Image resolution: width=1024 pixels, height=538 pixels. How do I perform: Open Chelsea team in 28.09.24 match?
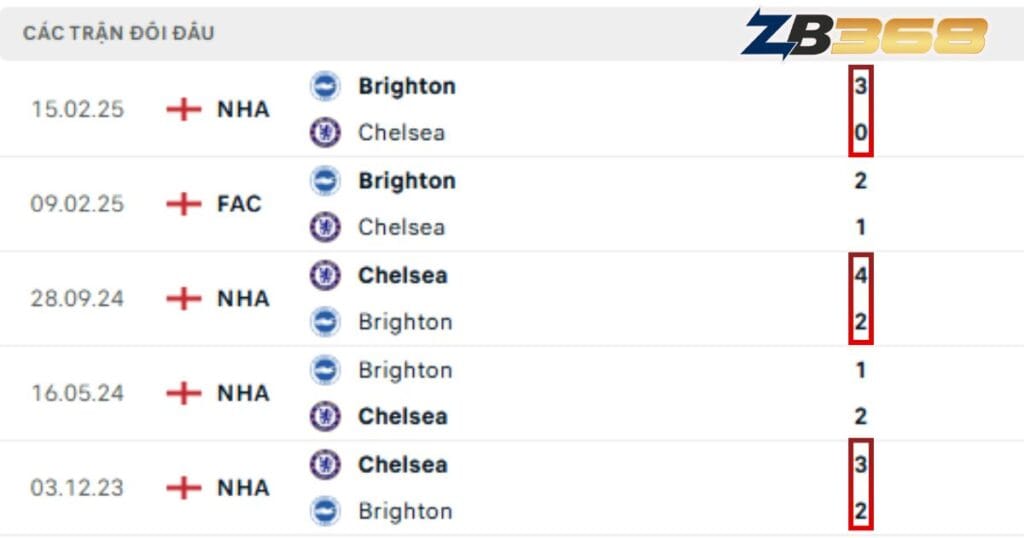point(402,275)
